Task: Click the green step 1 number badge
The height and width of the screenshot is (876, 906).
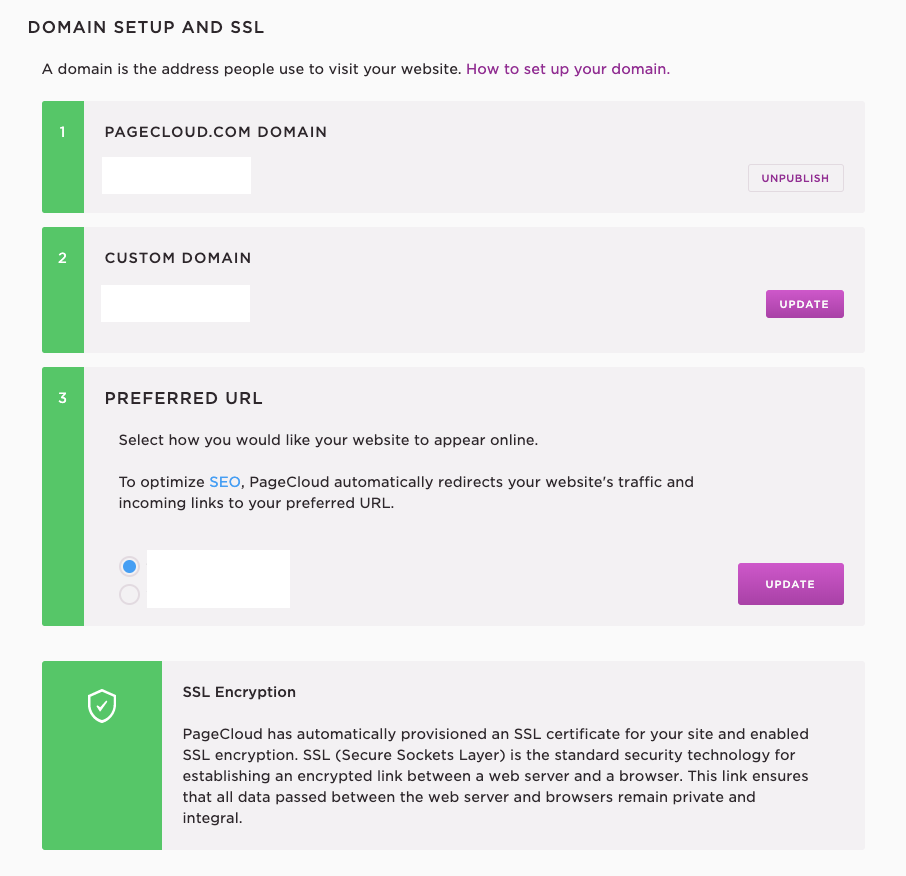Action: tap(63, 132)
